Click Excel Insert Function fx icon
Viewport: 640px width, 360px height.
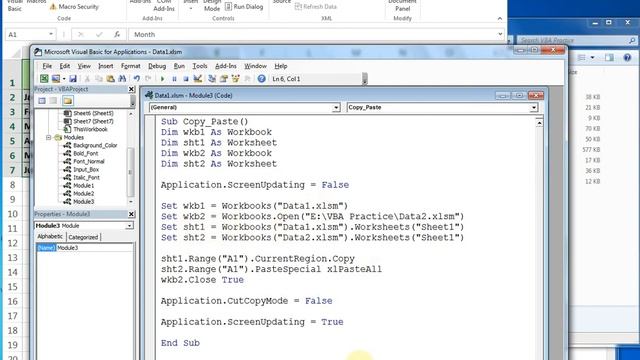click(x=117, y=34)
